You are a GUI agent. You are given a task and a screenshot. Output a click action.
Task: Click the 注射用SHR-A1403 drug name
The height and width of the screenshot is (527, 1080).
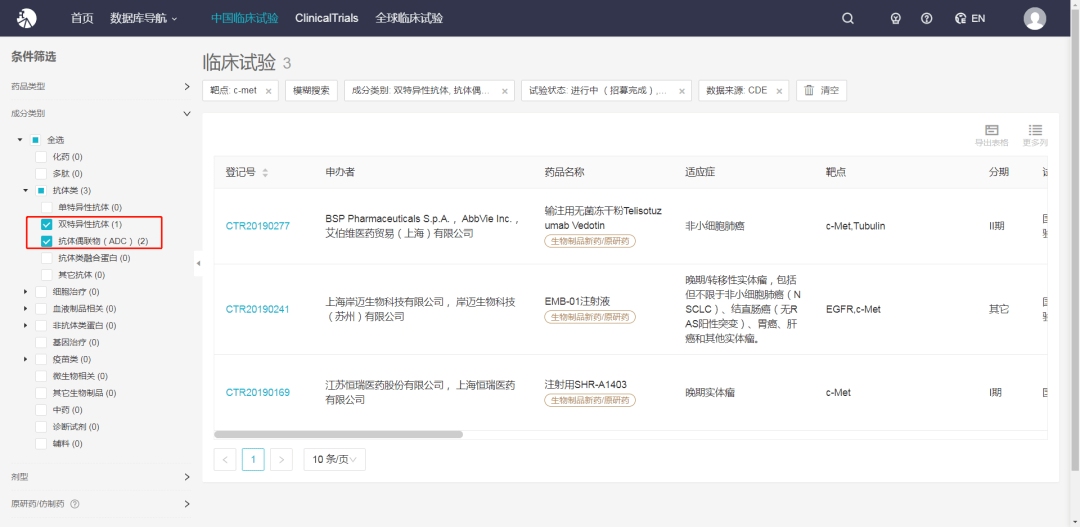click(x=585, y=384)
